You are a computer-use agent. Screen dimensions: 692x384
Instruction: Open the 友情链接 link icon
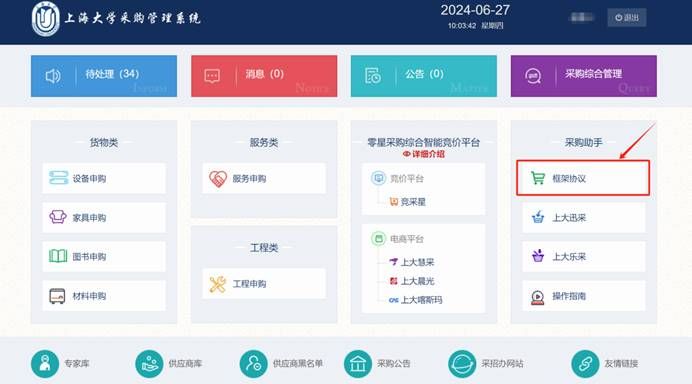(x=585, y=364)
